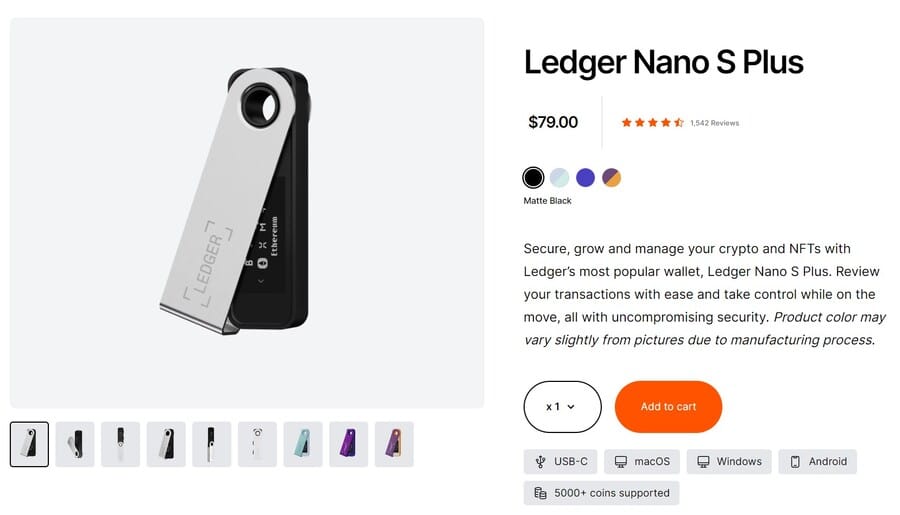The height and width of the screenshot is (515, 900).
Task: Show the purple device thumbnail
Action: [x=349, y=444]
